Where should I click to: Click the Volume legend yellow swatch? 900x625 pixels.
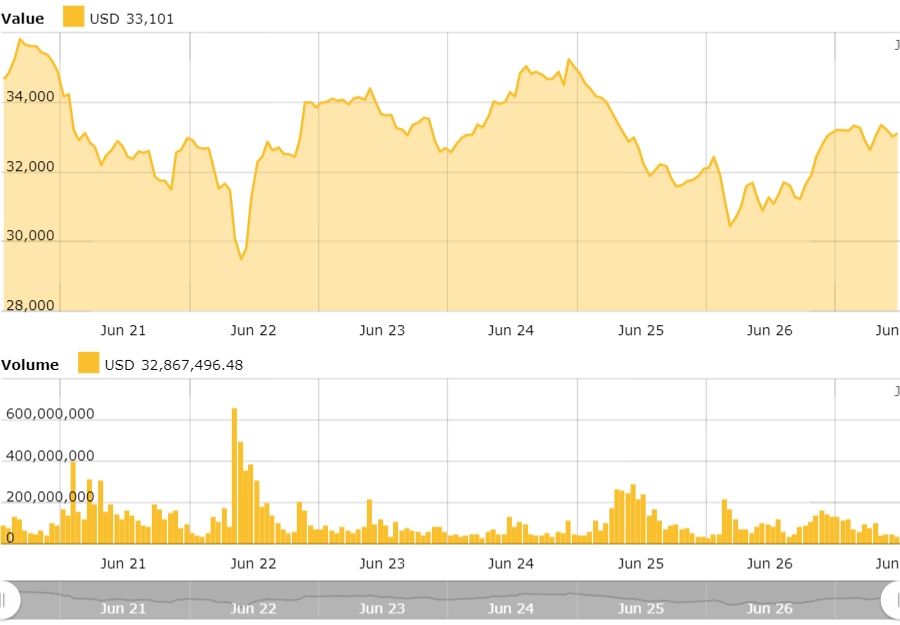click(x=88, y=363)
